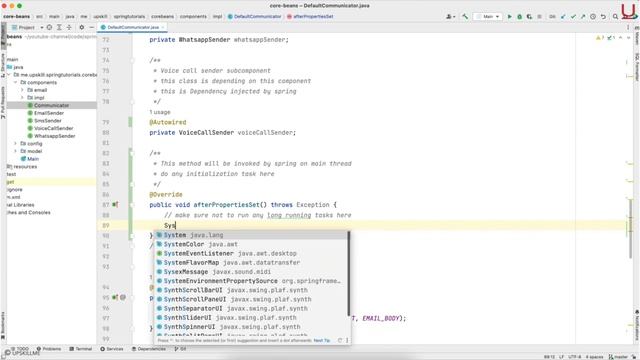The image size is (640, 360).
Task: Choose SystemEventListener completion suggestion
Action: tap(251, 253)
